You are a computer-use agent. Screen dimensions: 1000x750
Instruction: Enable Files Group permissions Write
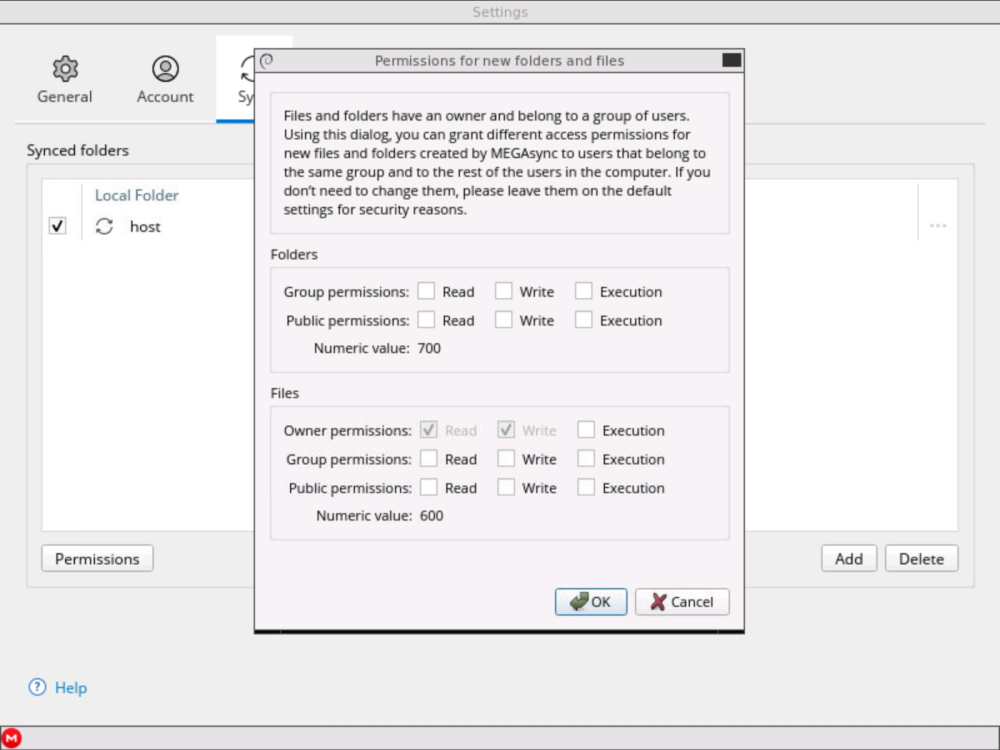pyautogui.click(x=506, y=459)
